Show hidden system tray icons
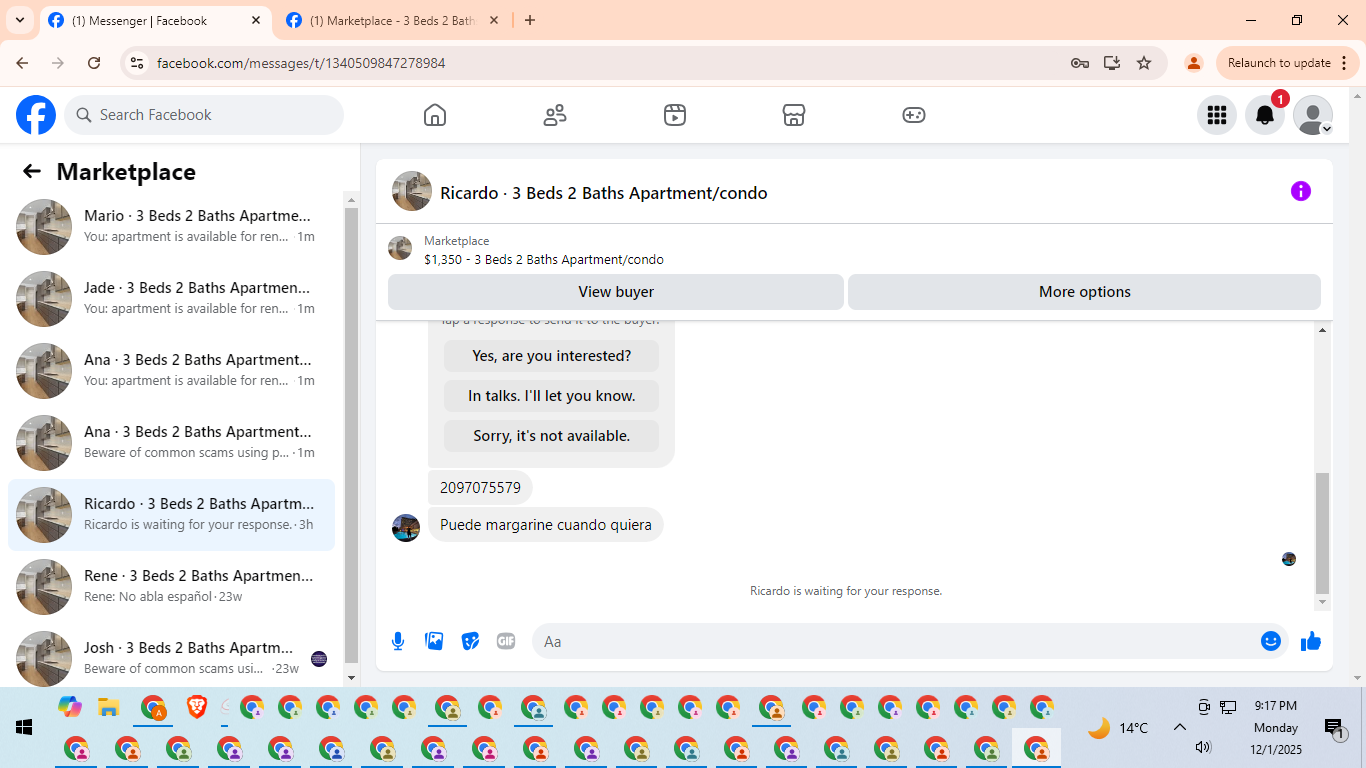The width and height of the screenshot is (1366, 768). 1180,728
